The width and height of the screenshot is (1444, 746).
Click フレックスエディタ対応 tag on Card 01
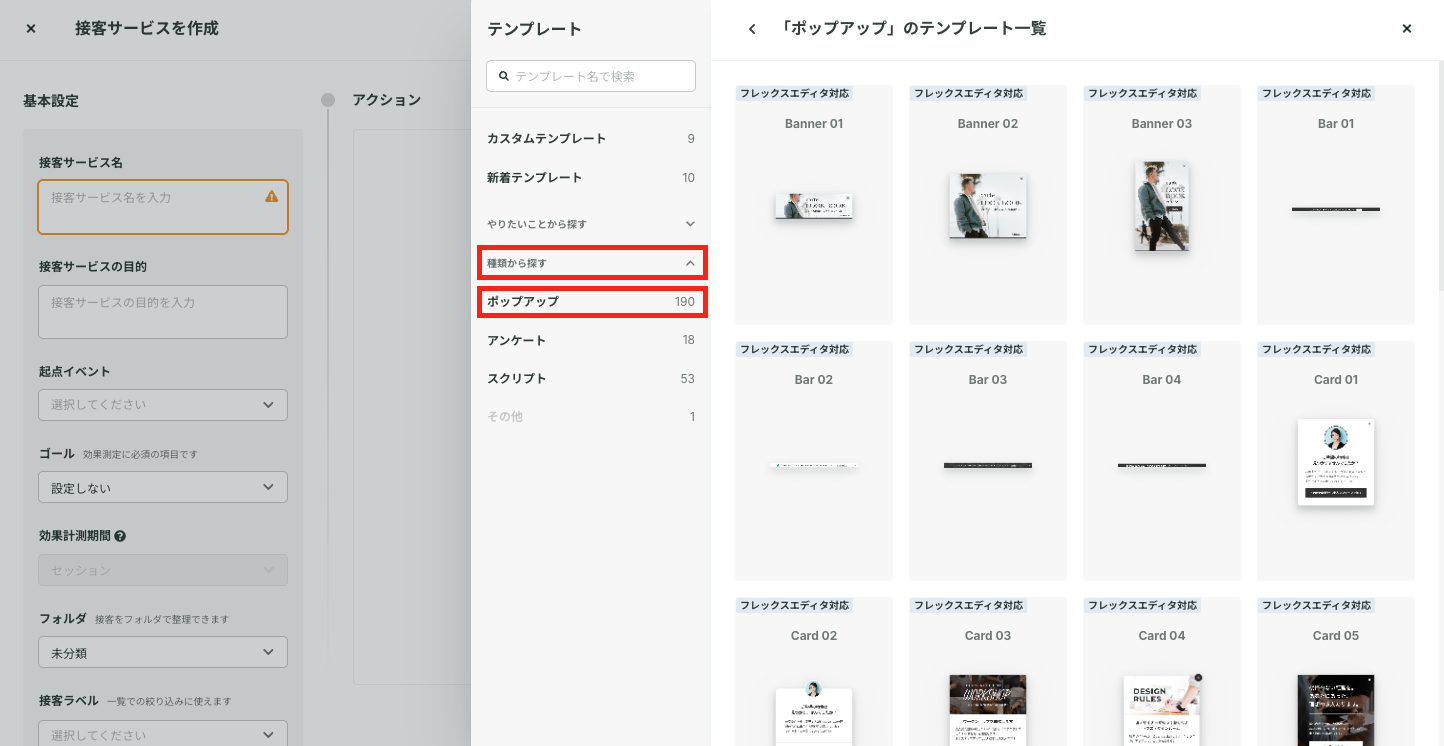click(1316, 350)
